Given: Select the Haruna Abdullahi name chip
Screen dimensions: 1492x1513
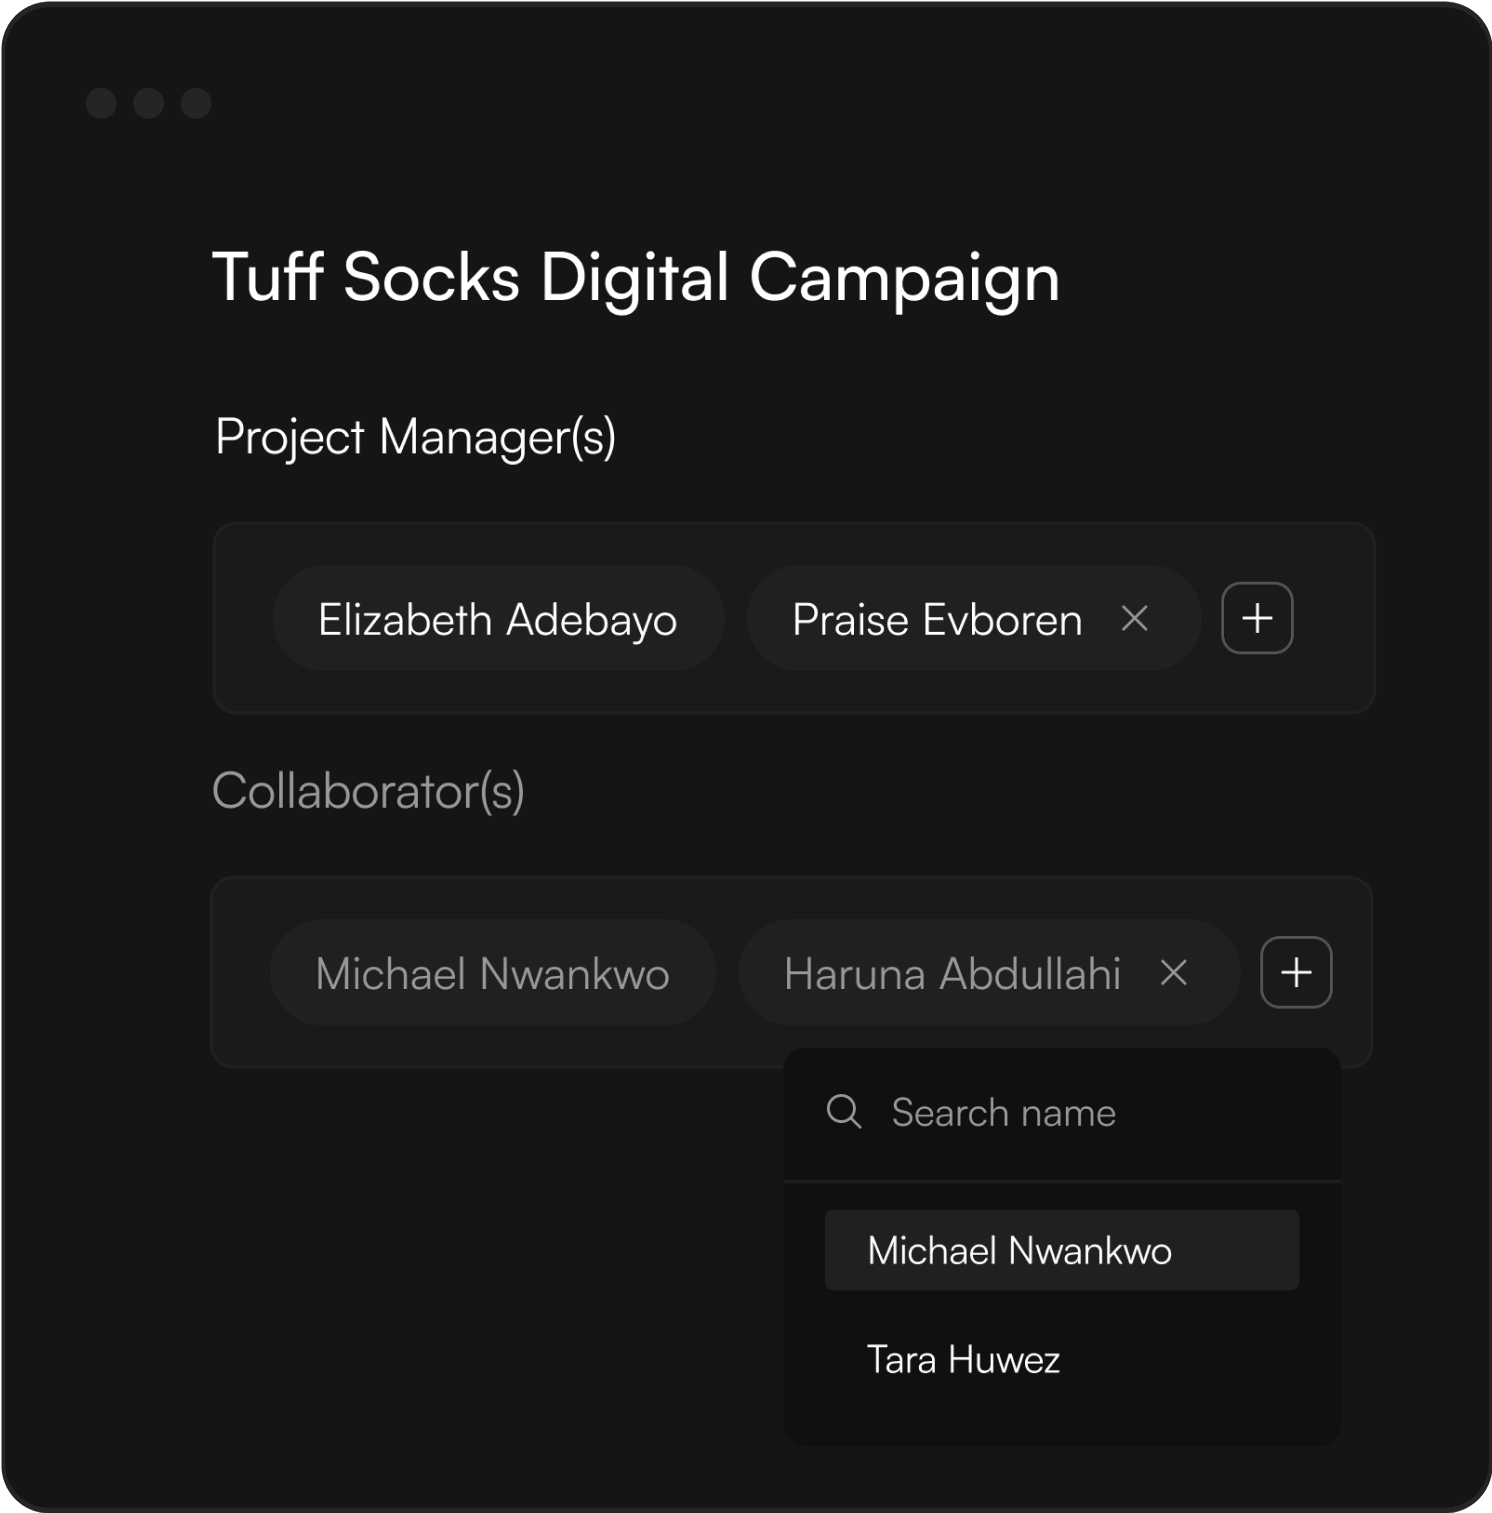Looking at the screenshot, I should pos(951,974).
